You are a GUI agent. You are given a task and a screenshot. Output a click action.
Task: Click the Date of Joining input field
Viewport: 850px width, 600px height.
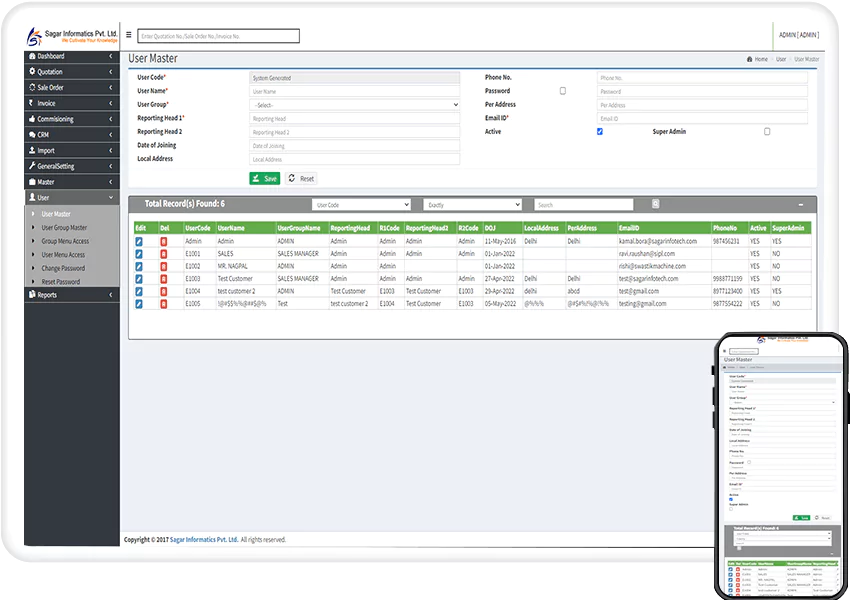pos(355,146)
